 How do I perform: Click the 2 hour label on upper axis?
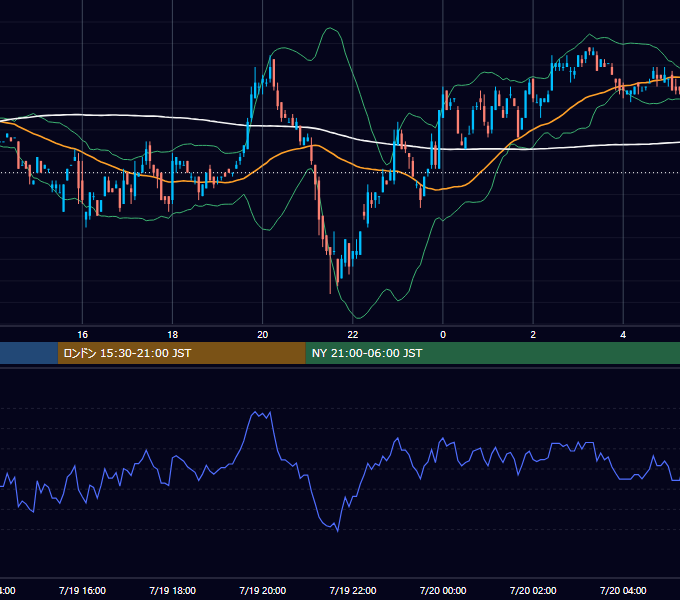click(533, 335)
